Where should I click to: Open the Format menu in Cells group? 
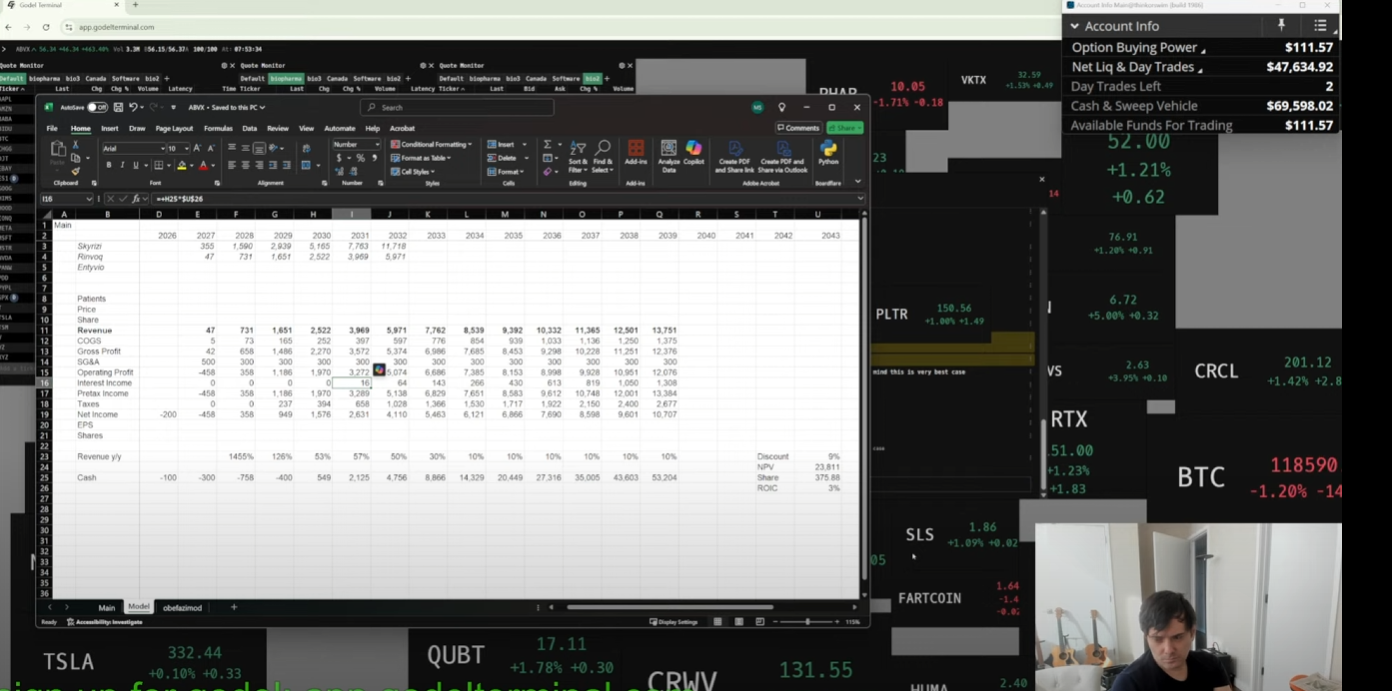(506, 171)
